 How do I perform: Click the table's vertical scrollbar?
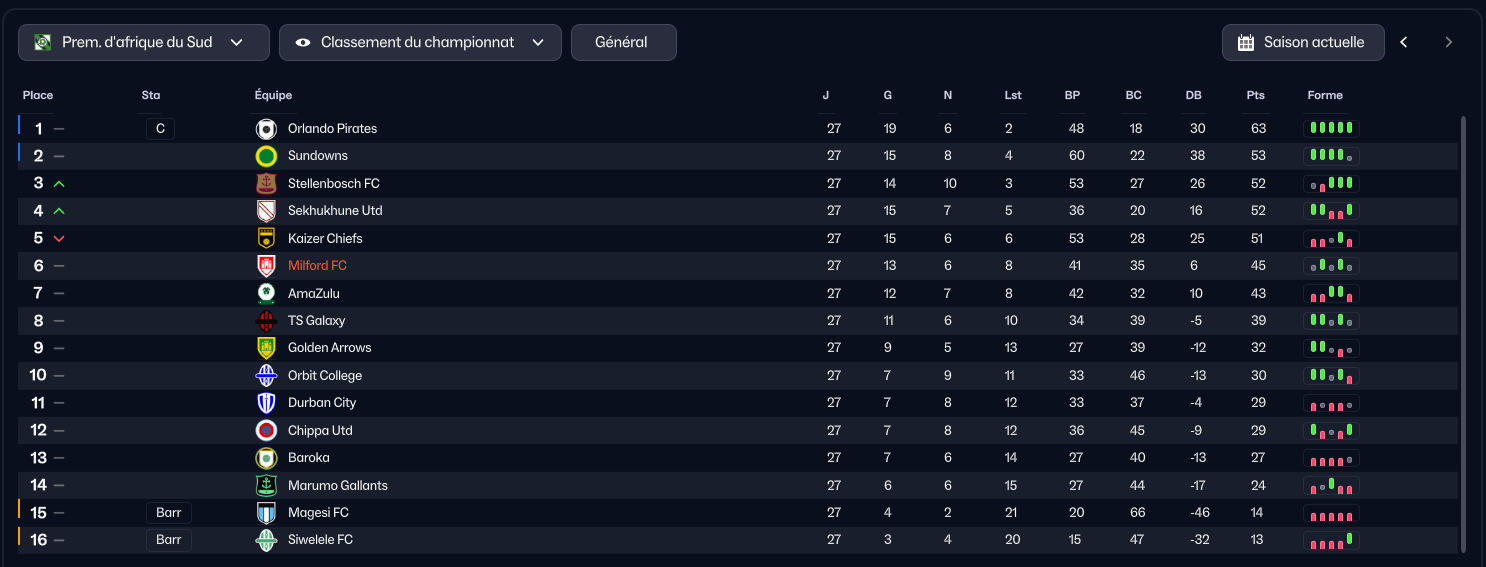tap(1464, 335)
